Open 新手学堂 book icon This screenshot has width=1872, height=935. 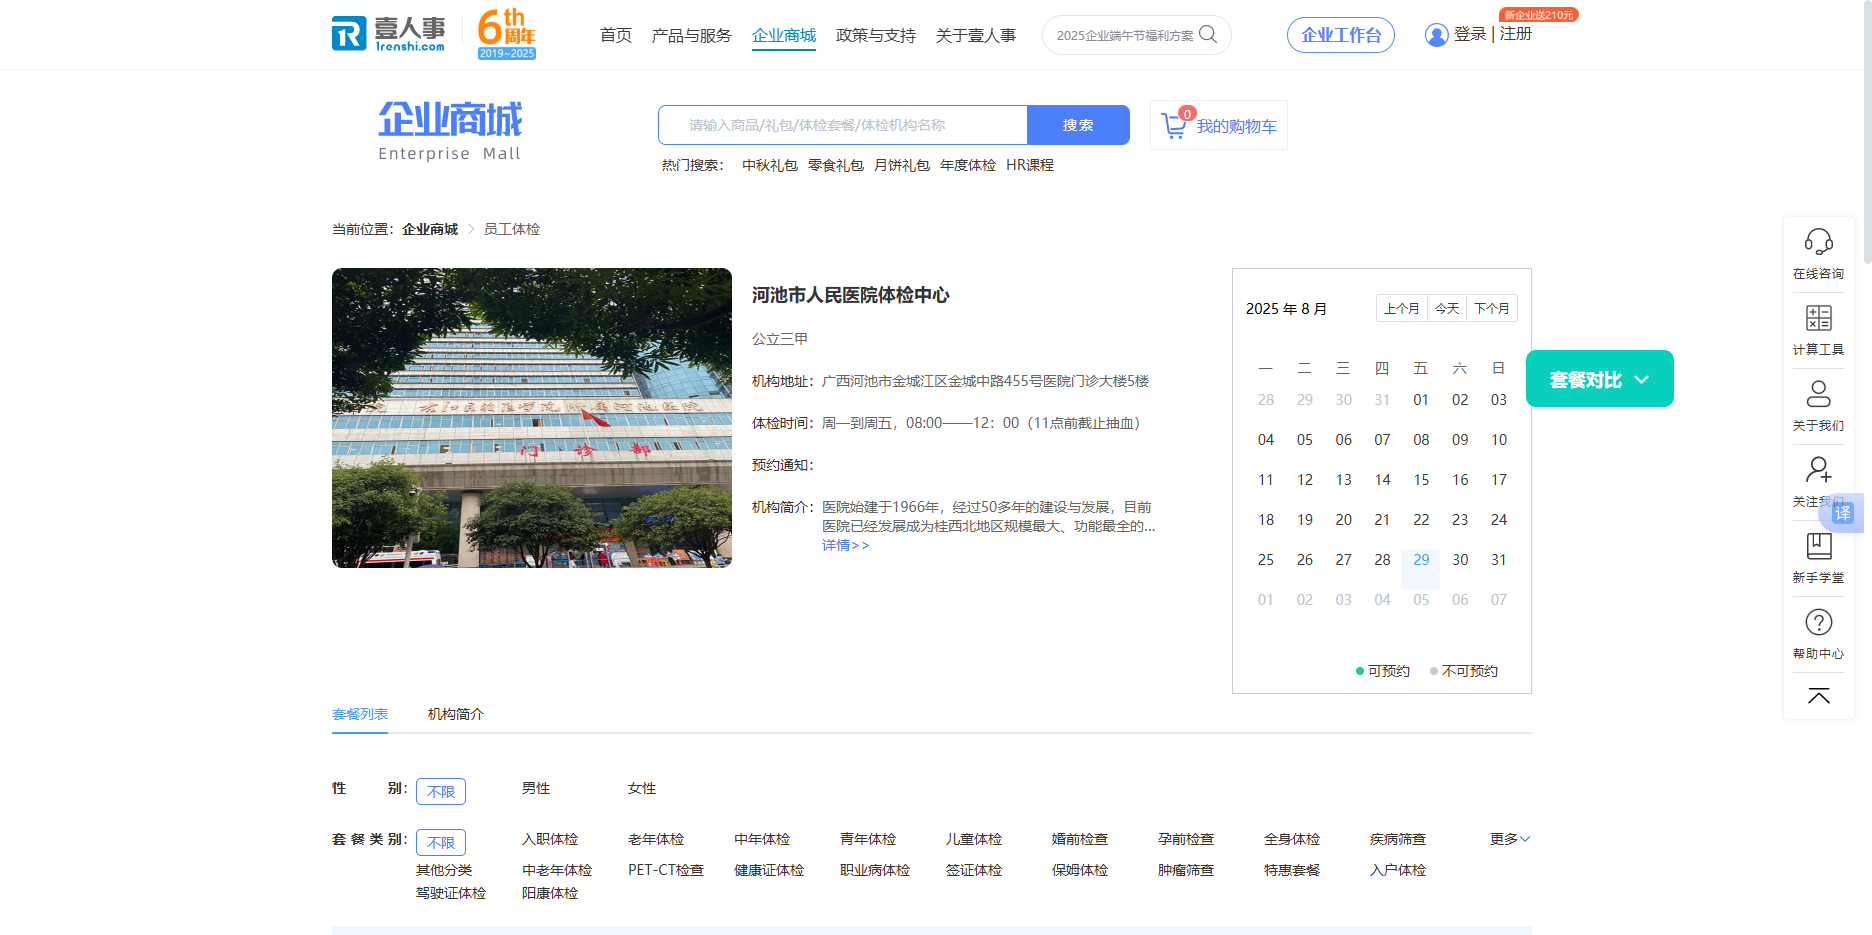click(1818, 546)
